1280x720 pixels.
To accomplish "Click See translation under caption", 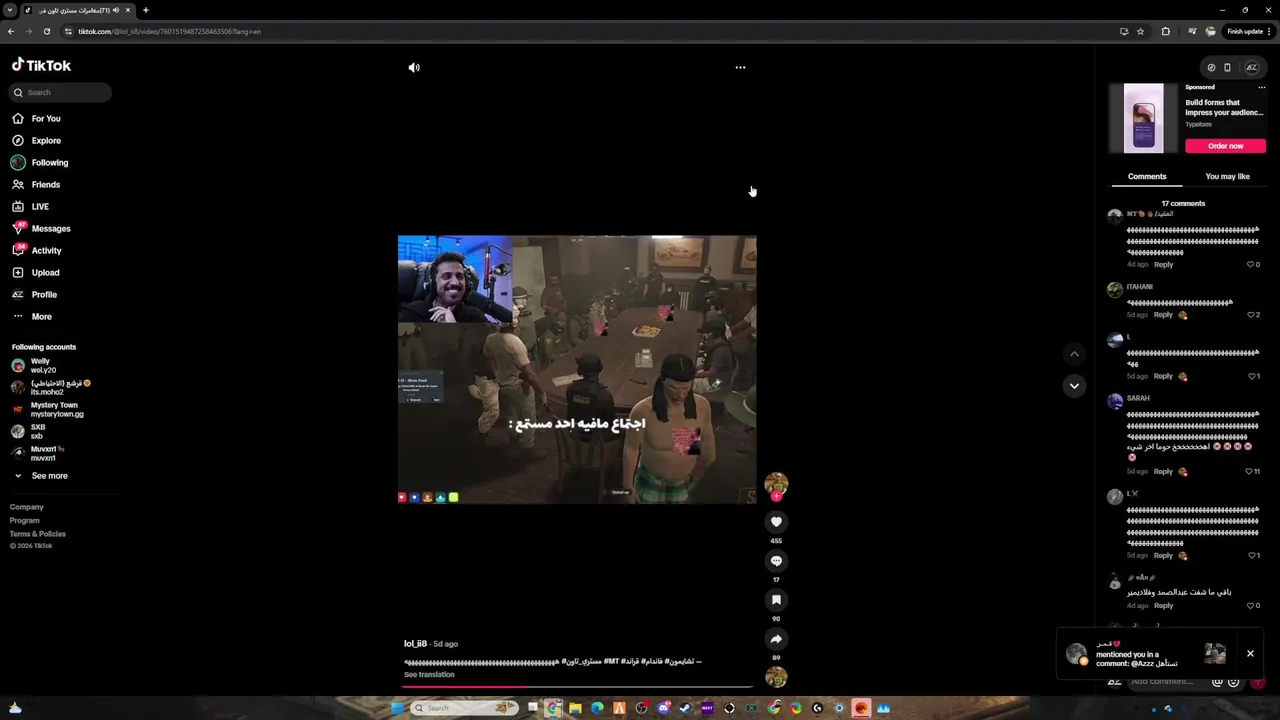I will (x=429, y=675).
